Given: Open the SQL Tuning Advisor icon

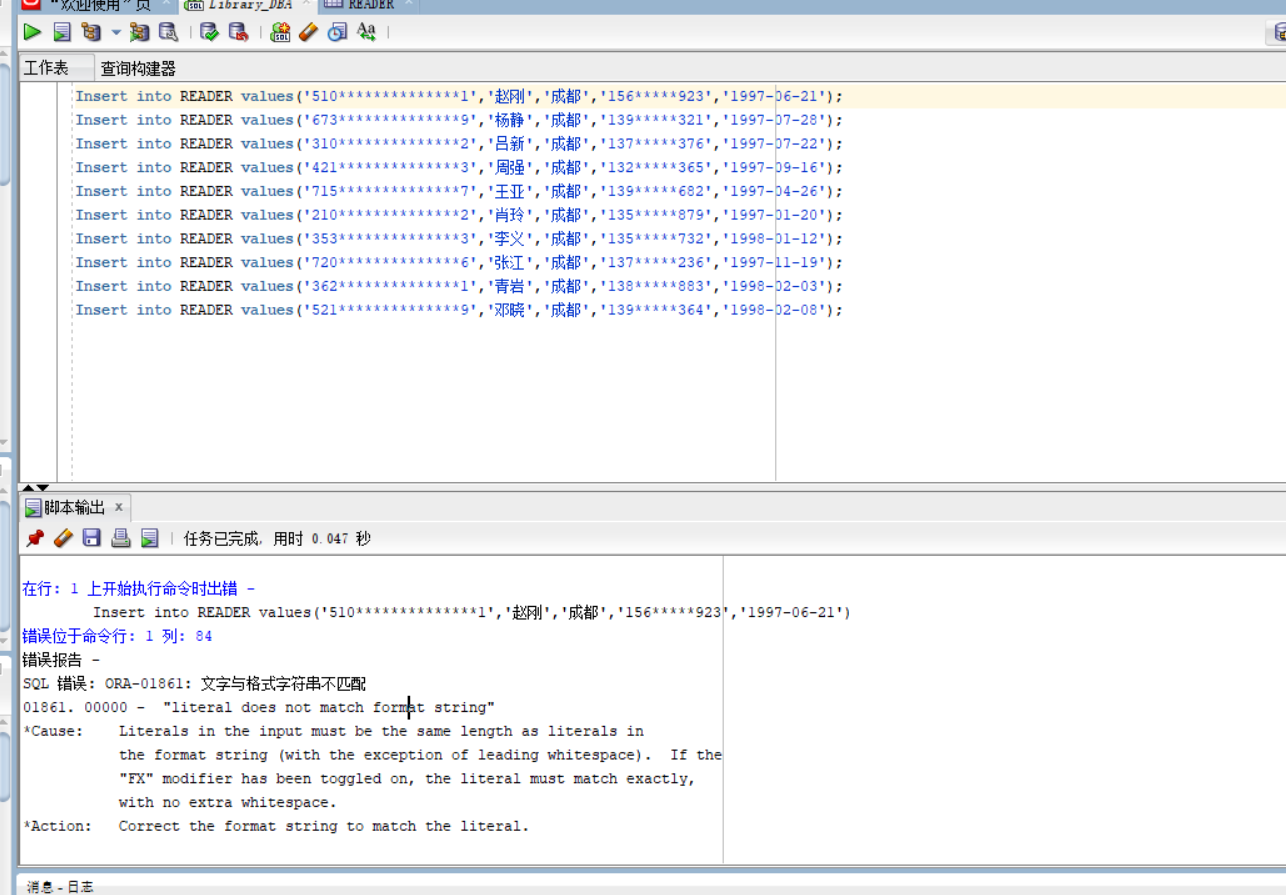Looking at the screenshot, I should 168,32.
